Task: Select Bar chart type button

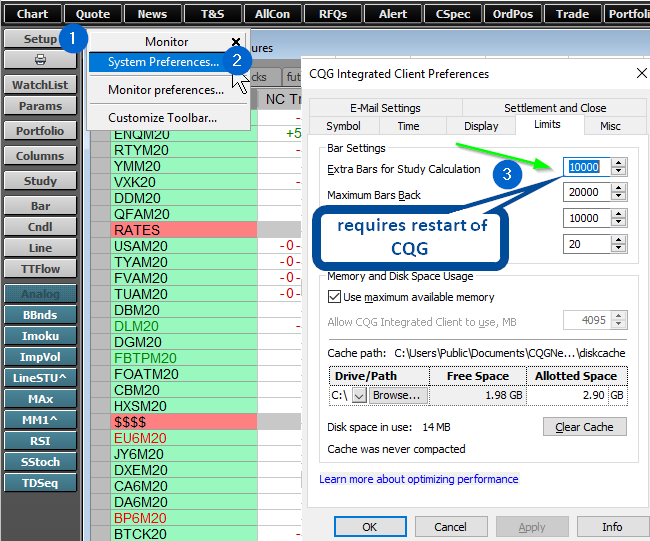Action: [x=40, y=206]
